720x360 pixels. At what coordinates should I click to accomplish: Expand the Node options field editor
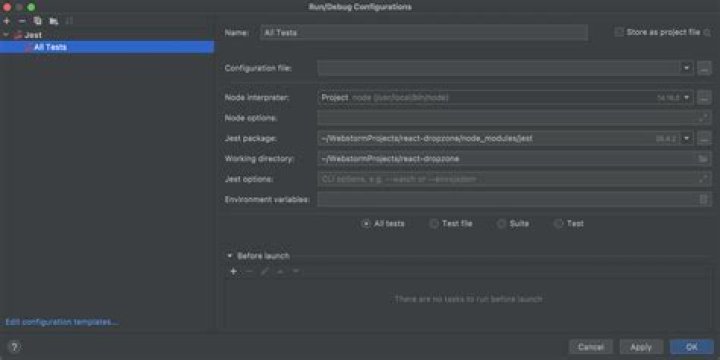coord(703,118)
